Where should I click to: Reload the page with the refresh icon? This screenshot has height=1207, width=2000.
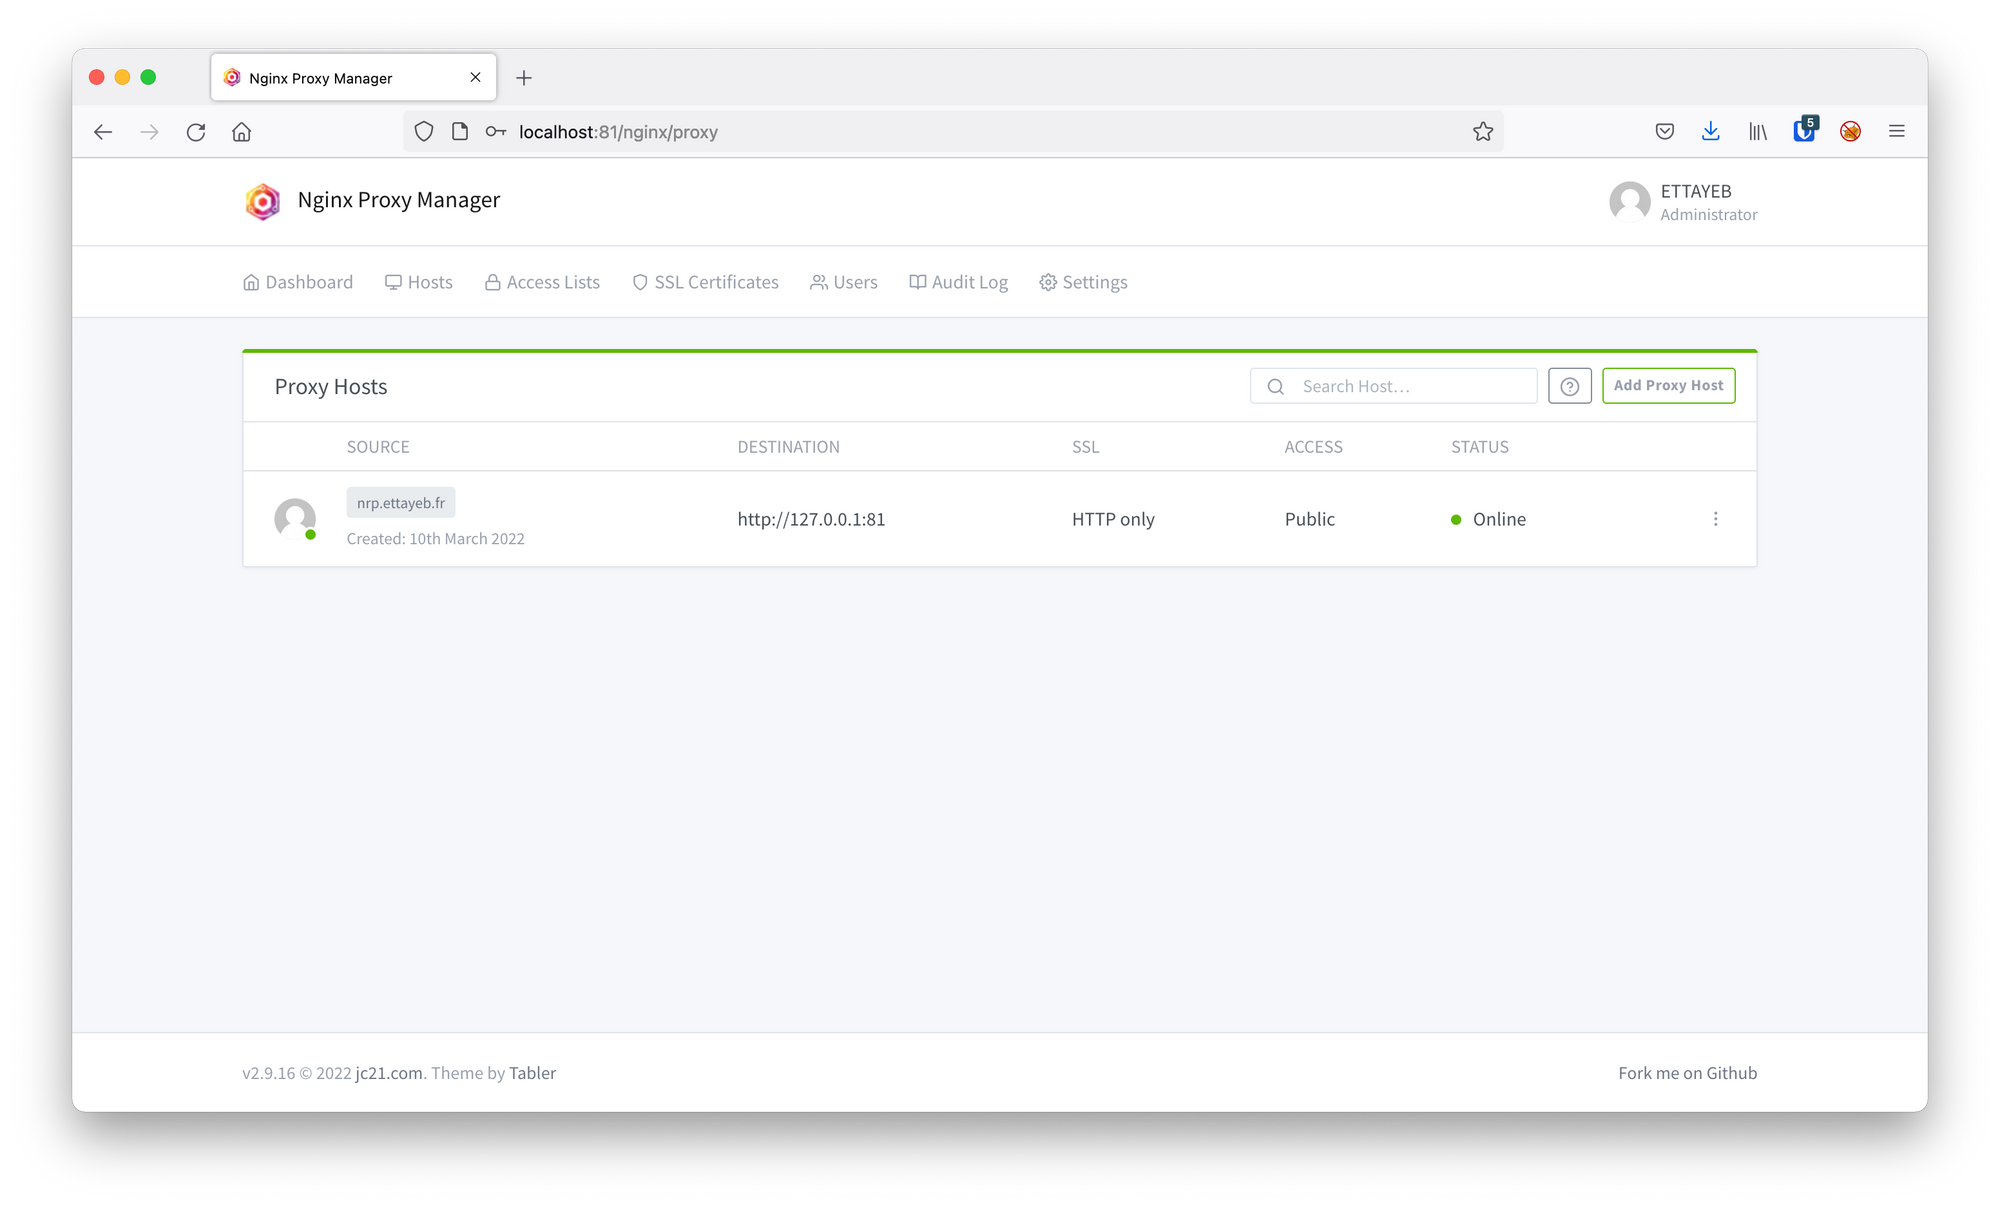[x=196, y=132]
